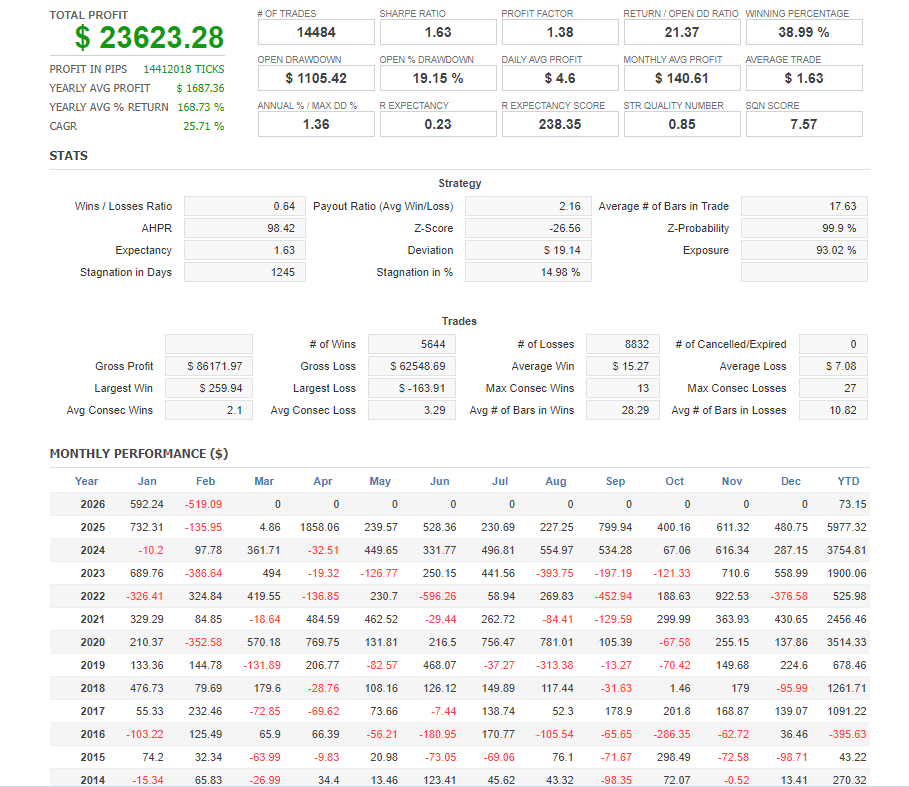Select the Open Drawdown value $1105.42
The image size is (909, 787).
316,78
